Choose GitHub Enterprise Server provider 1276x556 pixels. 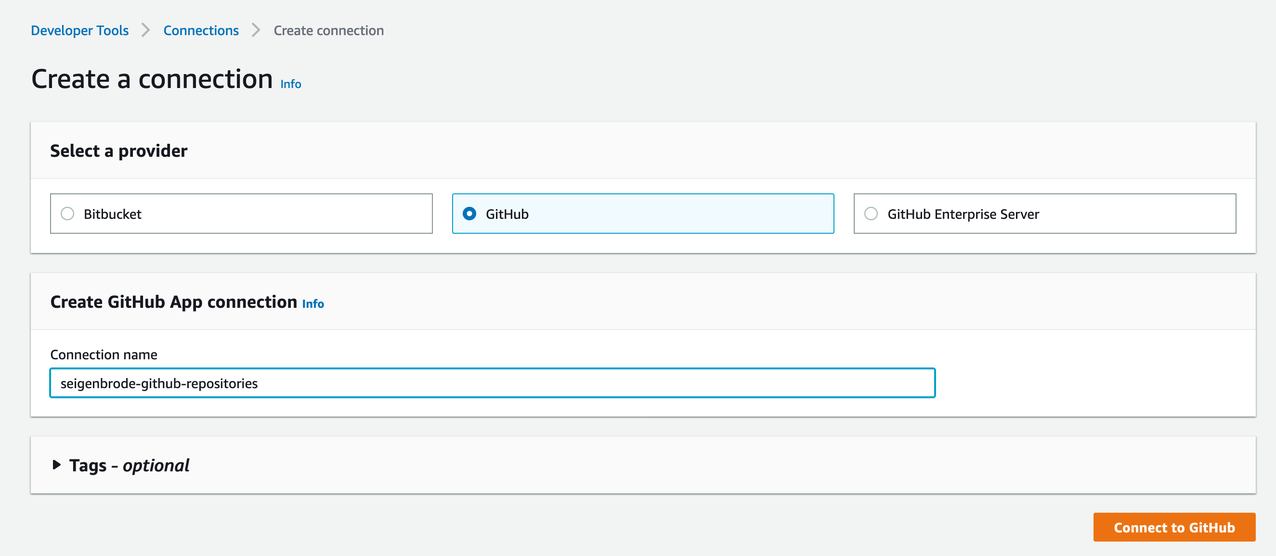(x=1044, y=214)
